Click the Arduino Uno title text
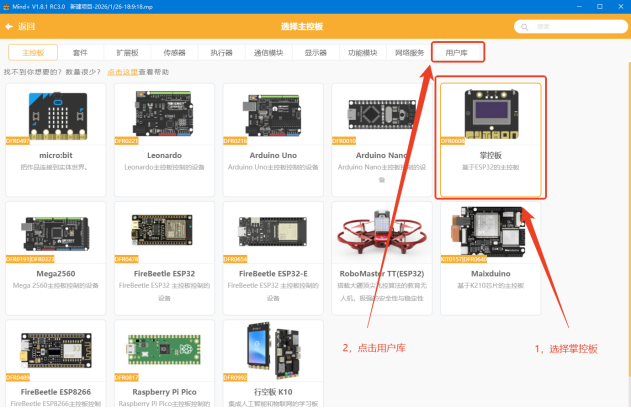631x408 pixels. click(273, 155)
